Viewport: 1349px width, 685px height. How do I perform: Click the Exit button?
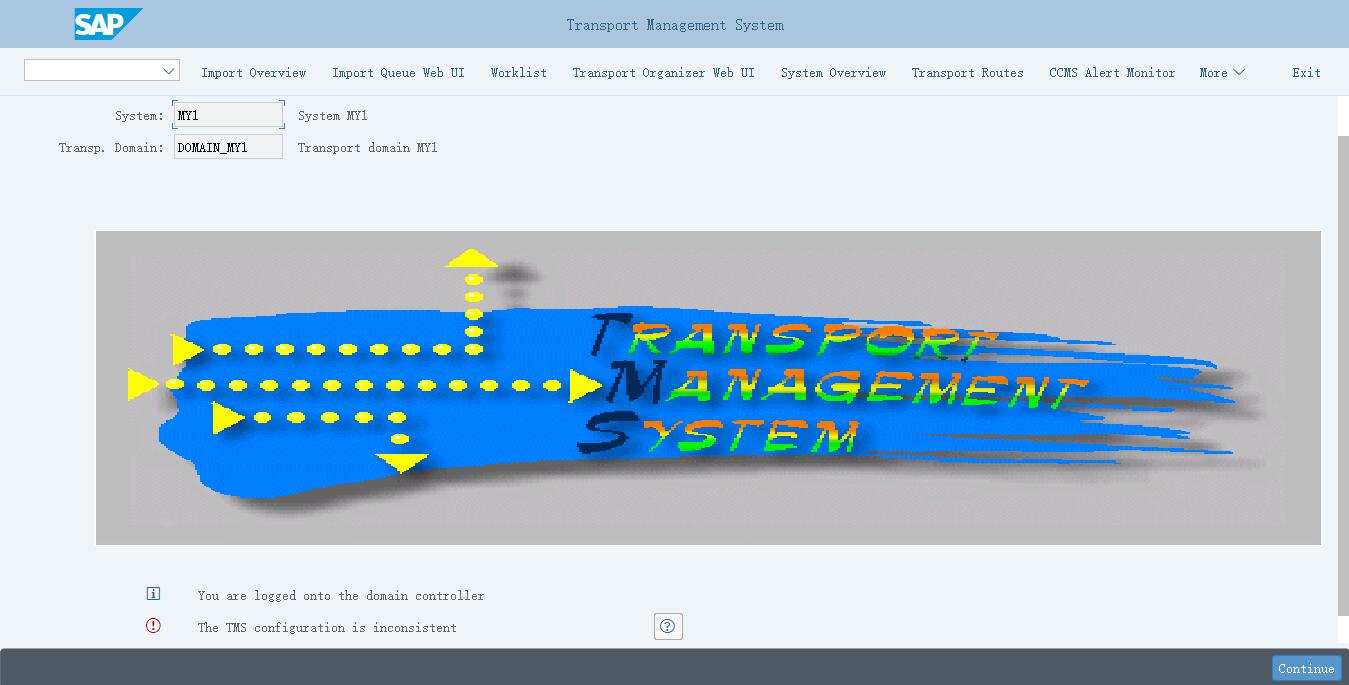(x=1306, y=73)
